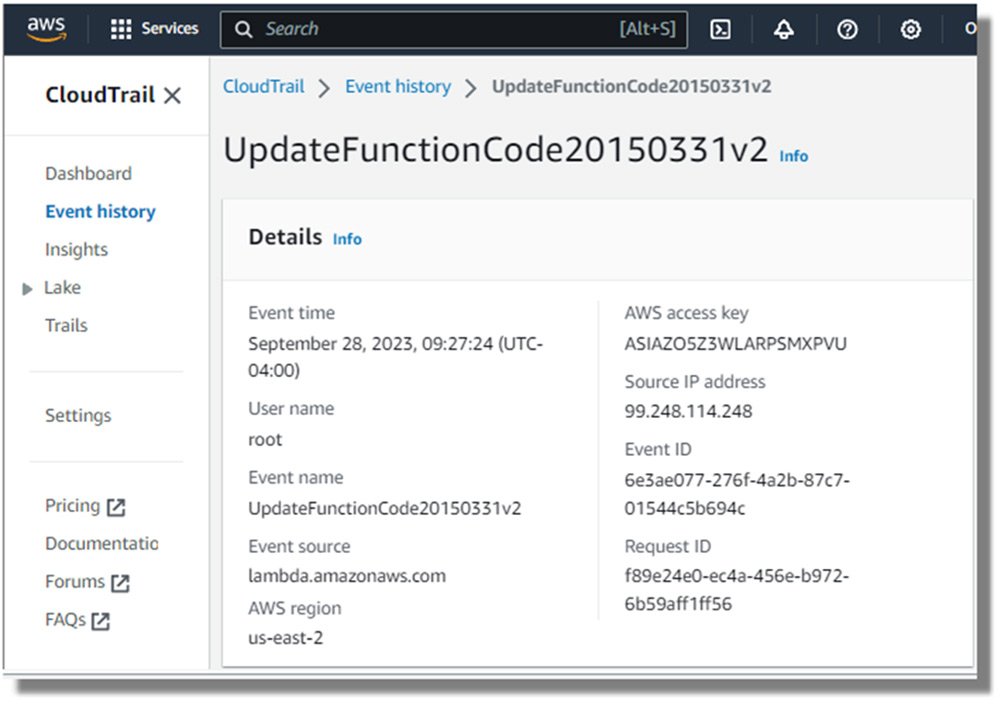Click Event history breadcrumb link
Image resolution: width=1000 pixels, height=704 pixels.
tap(398, 87)
